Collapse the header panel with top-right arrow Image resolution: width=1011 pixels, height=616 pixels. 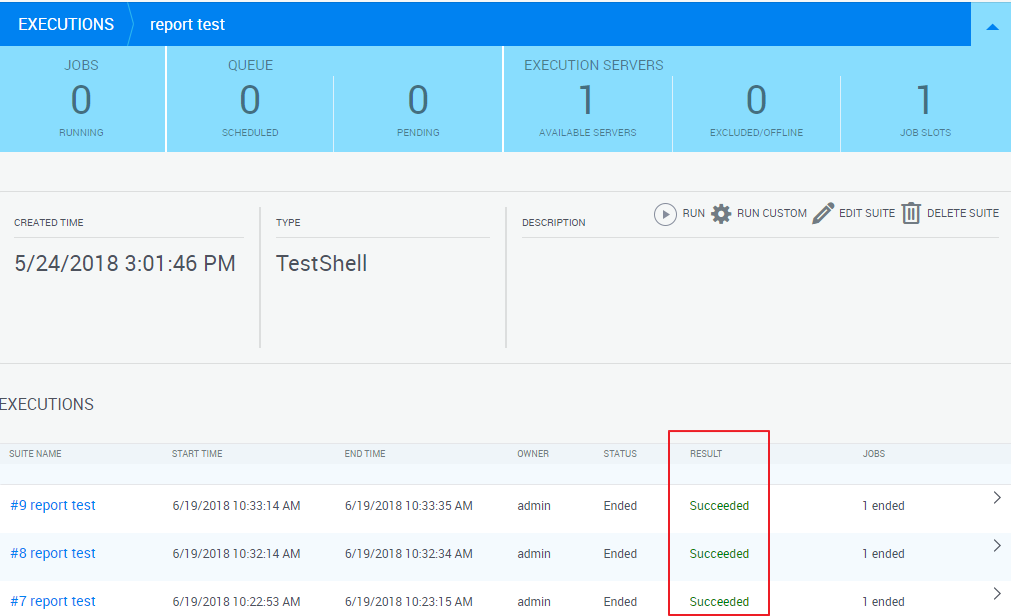point(992,26)
